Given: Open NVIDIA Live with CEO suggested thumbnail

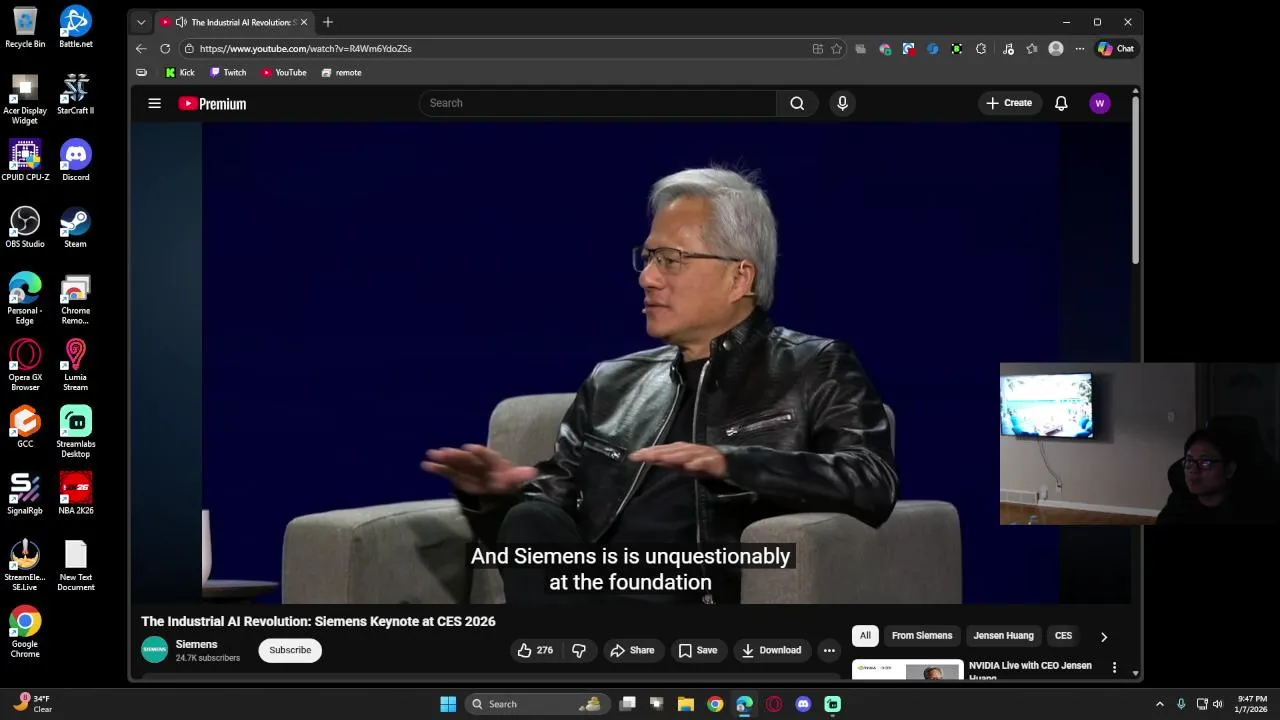Looking at the screenshot, I should pos(907,669).
